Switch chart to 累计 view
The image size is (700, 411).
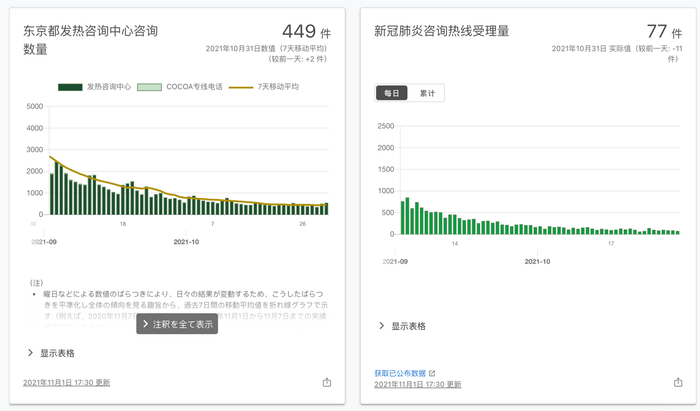tap(427, 93)
